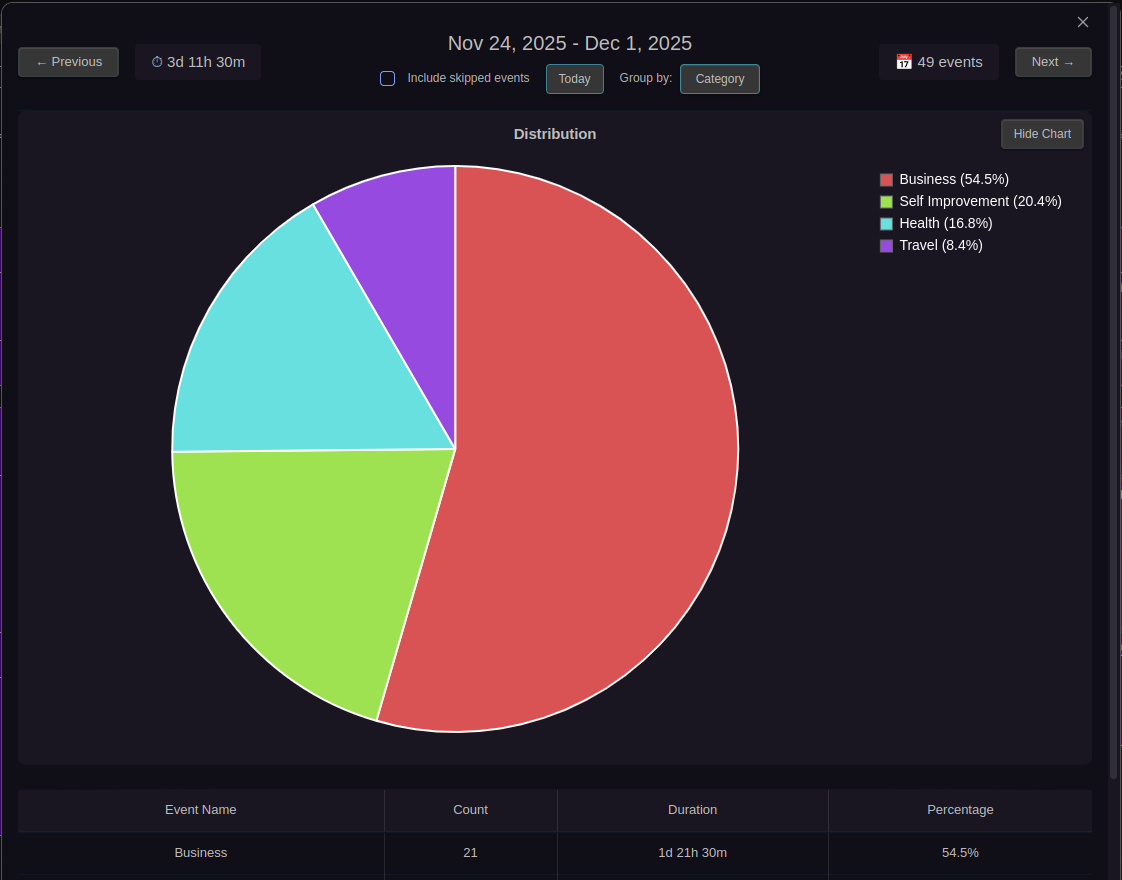
Task: Click Previous to view the prior week
Action: tap(68, 61)
